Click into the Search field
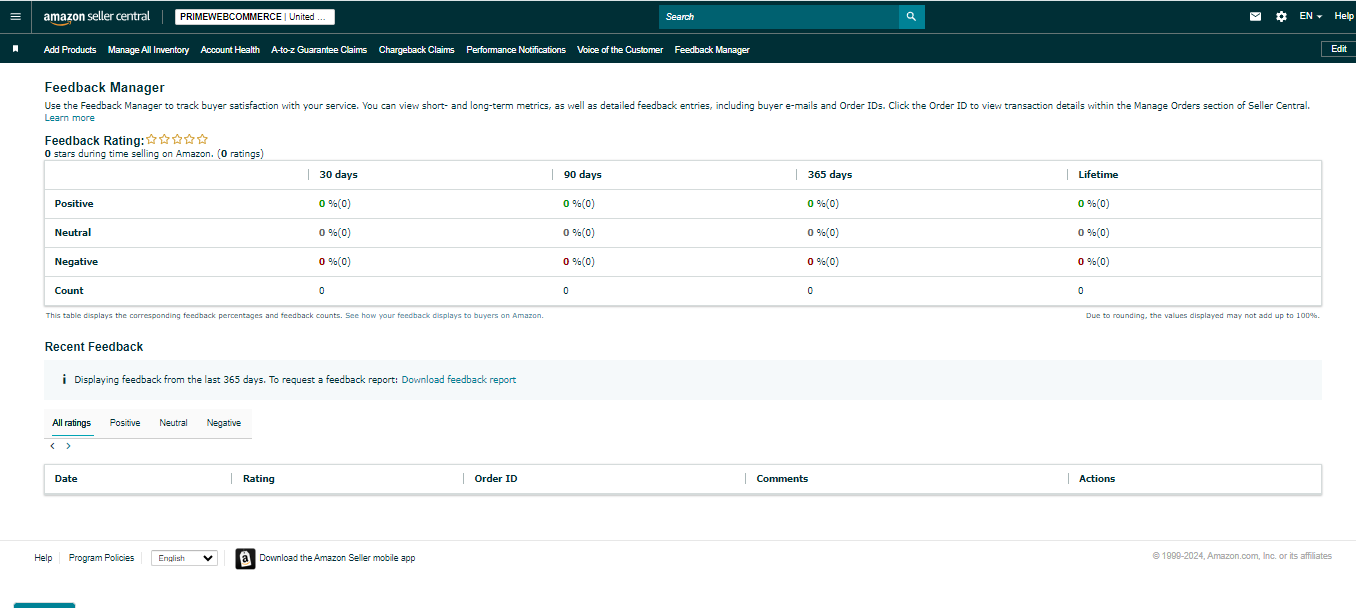This screenshot has height=608, width=1356. coord(778,17)
